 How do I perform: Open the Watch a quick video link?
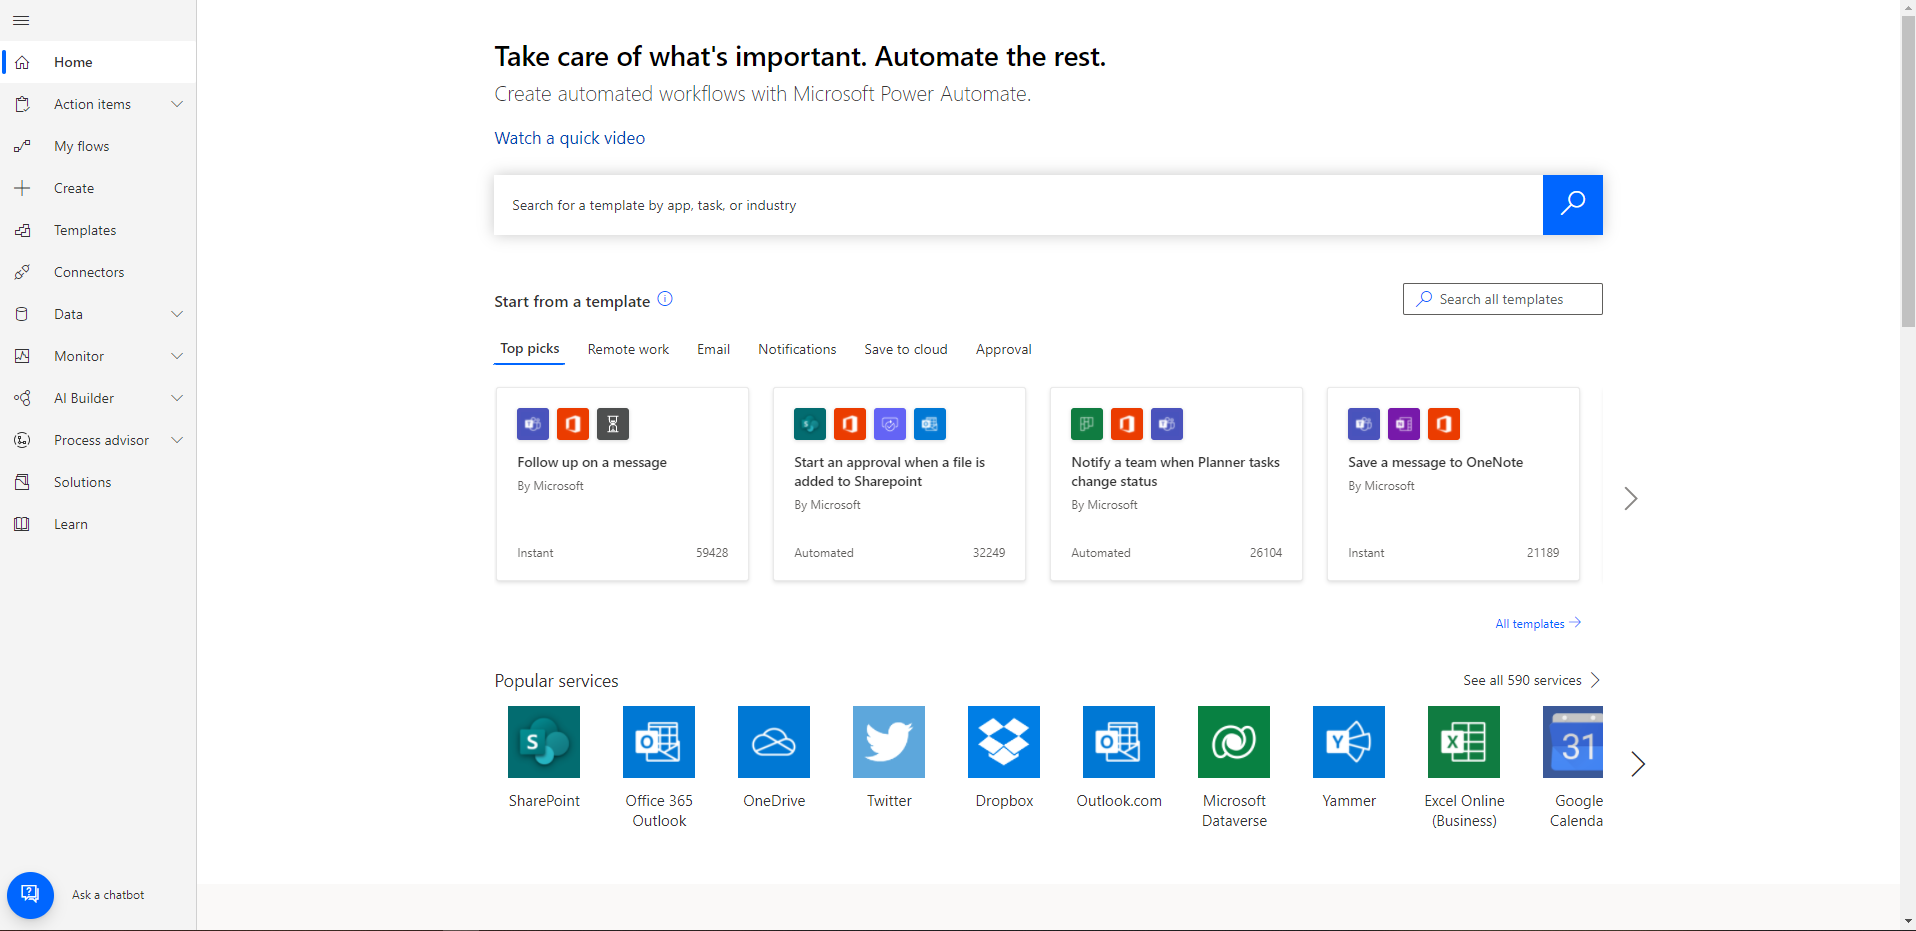click(x=569, y=138)
